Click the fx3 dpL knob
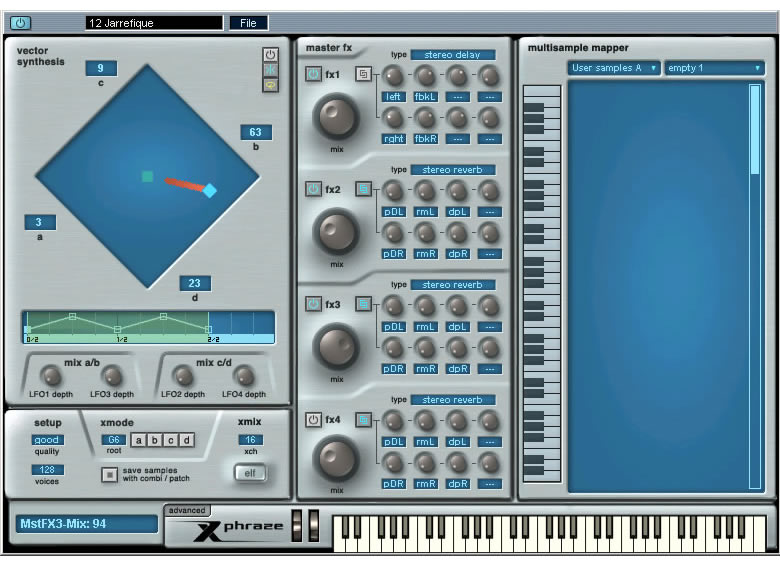780x566 pixels. [x=457, y=306]
